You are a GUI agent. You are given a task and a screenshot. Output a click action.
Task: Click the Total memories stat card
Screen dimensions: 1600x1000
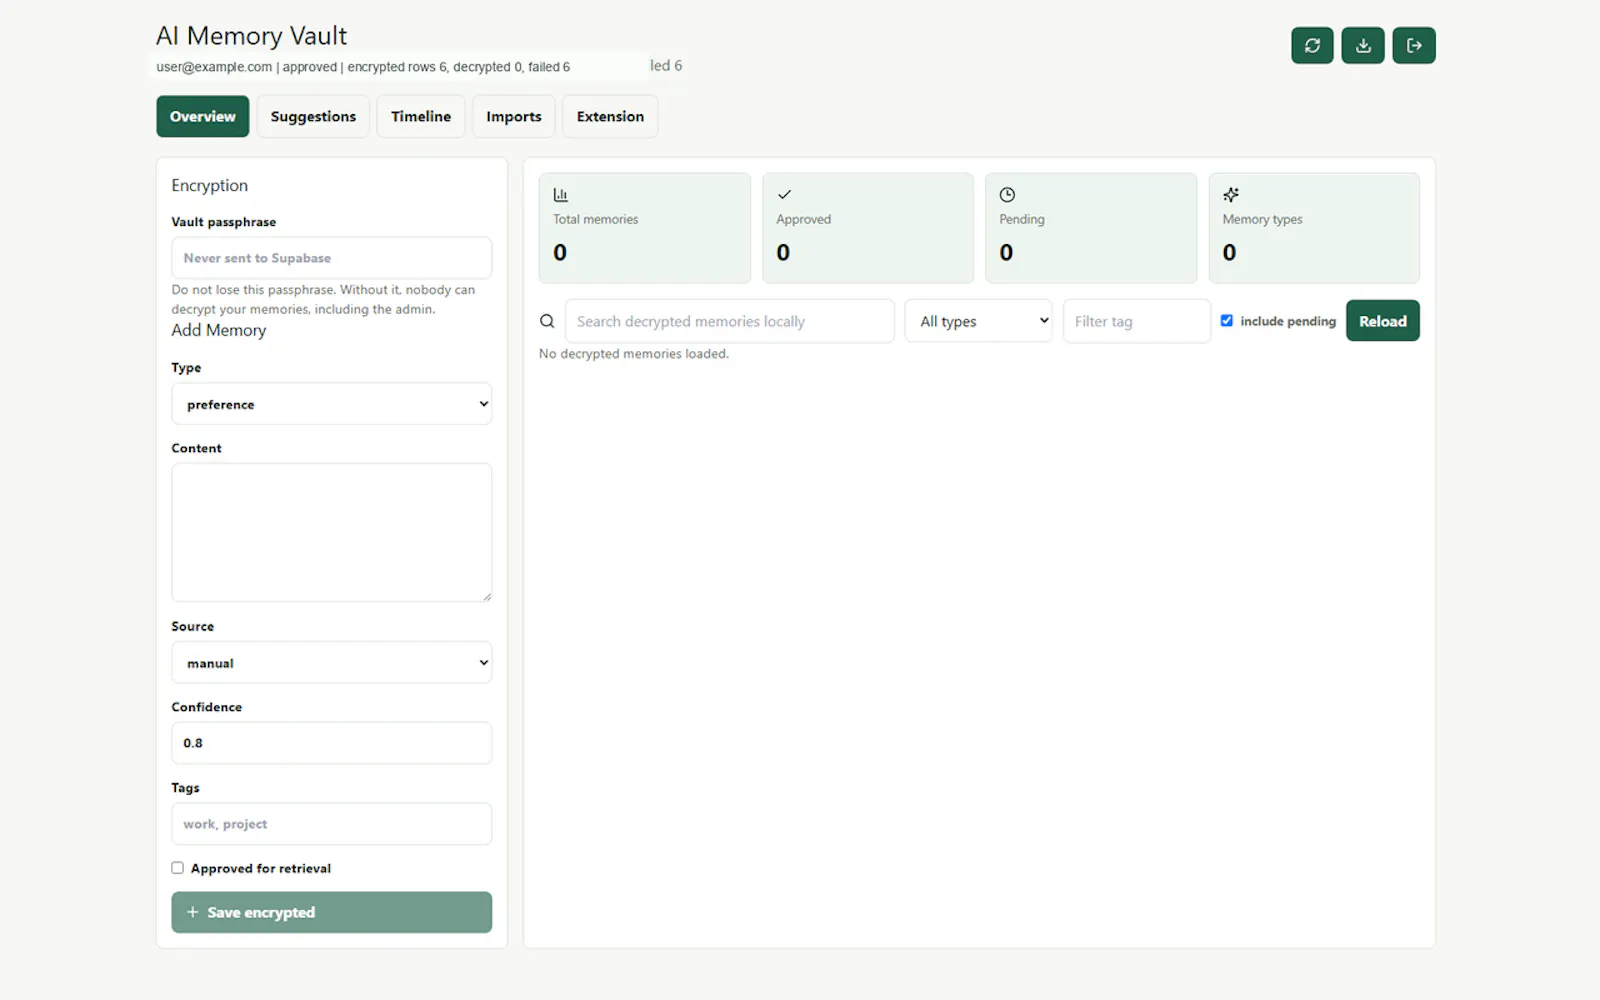(x=645, y=228)
